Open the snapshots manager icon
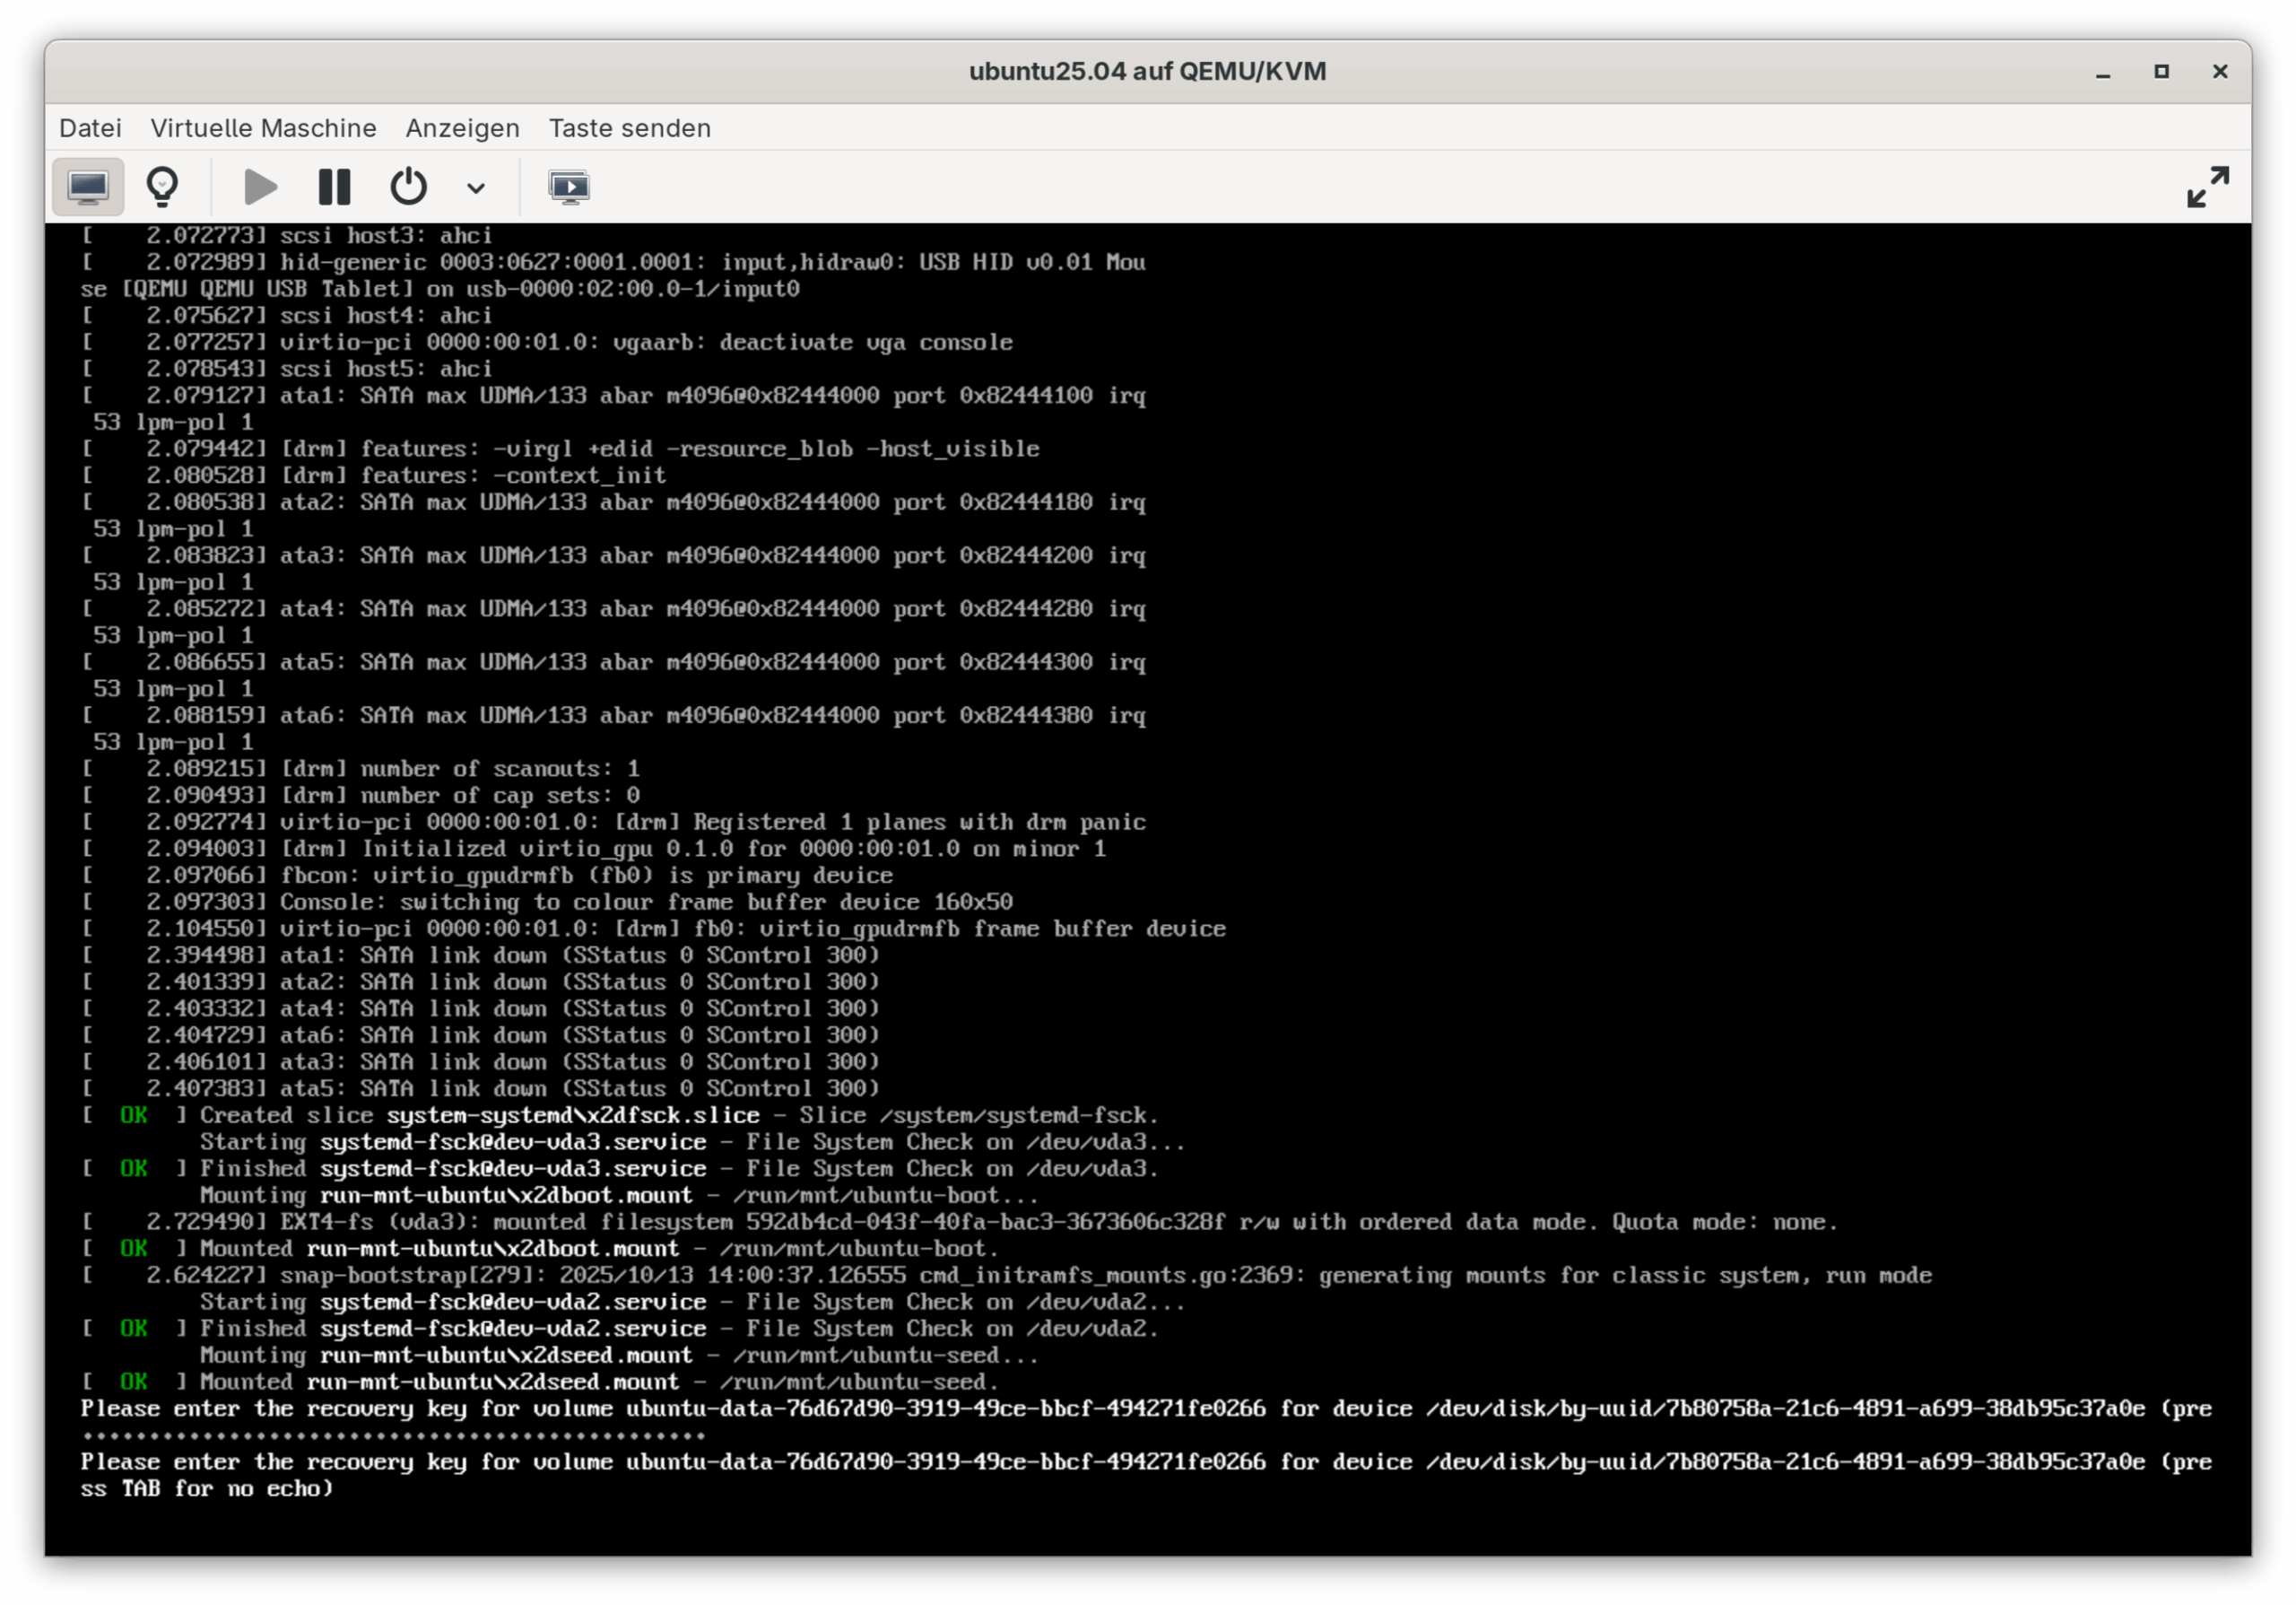2296x1605 pixels. coord(569,187)
